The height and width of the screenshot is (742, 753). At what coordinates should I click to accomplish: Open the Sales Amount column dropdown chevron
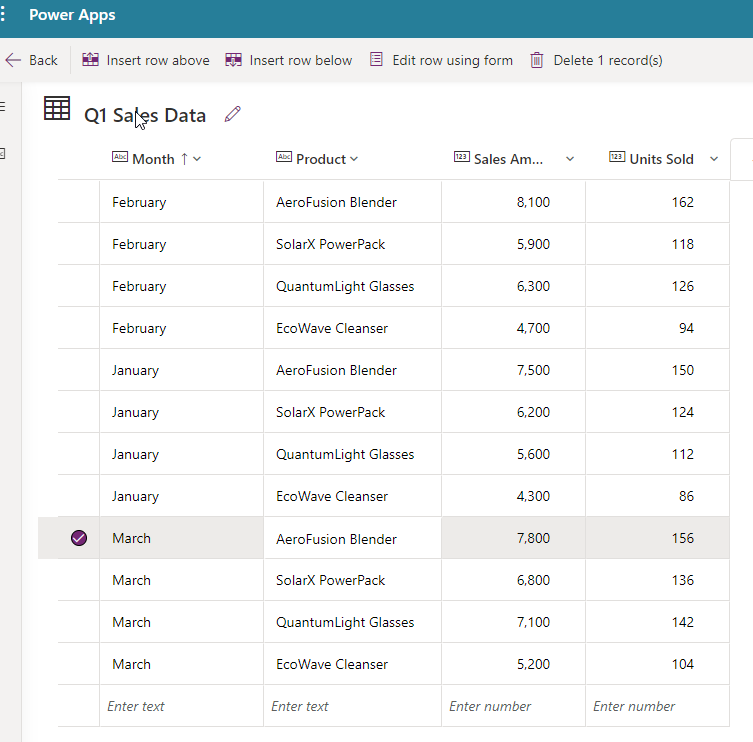tap(570, 159)
